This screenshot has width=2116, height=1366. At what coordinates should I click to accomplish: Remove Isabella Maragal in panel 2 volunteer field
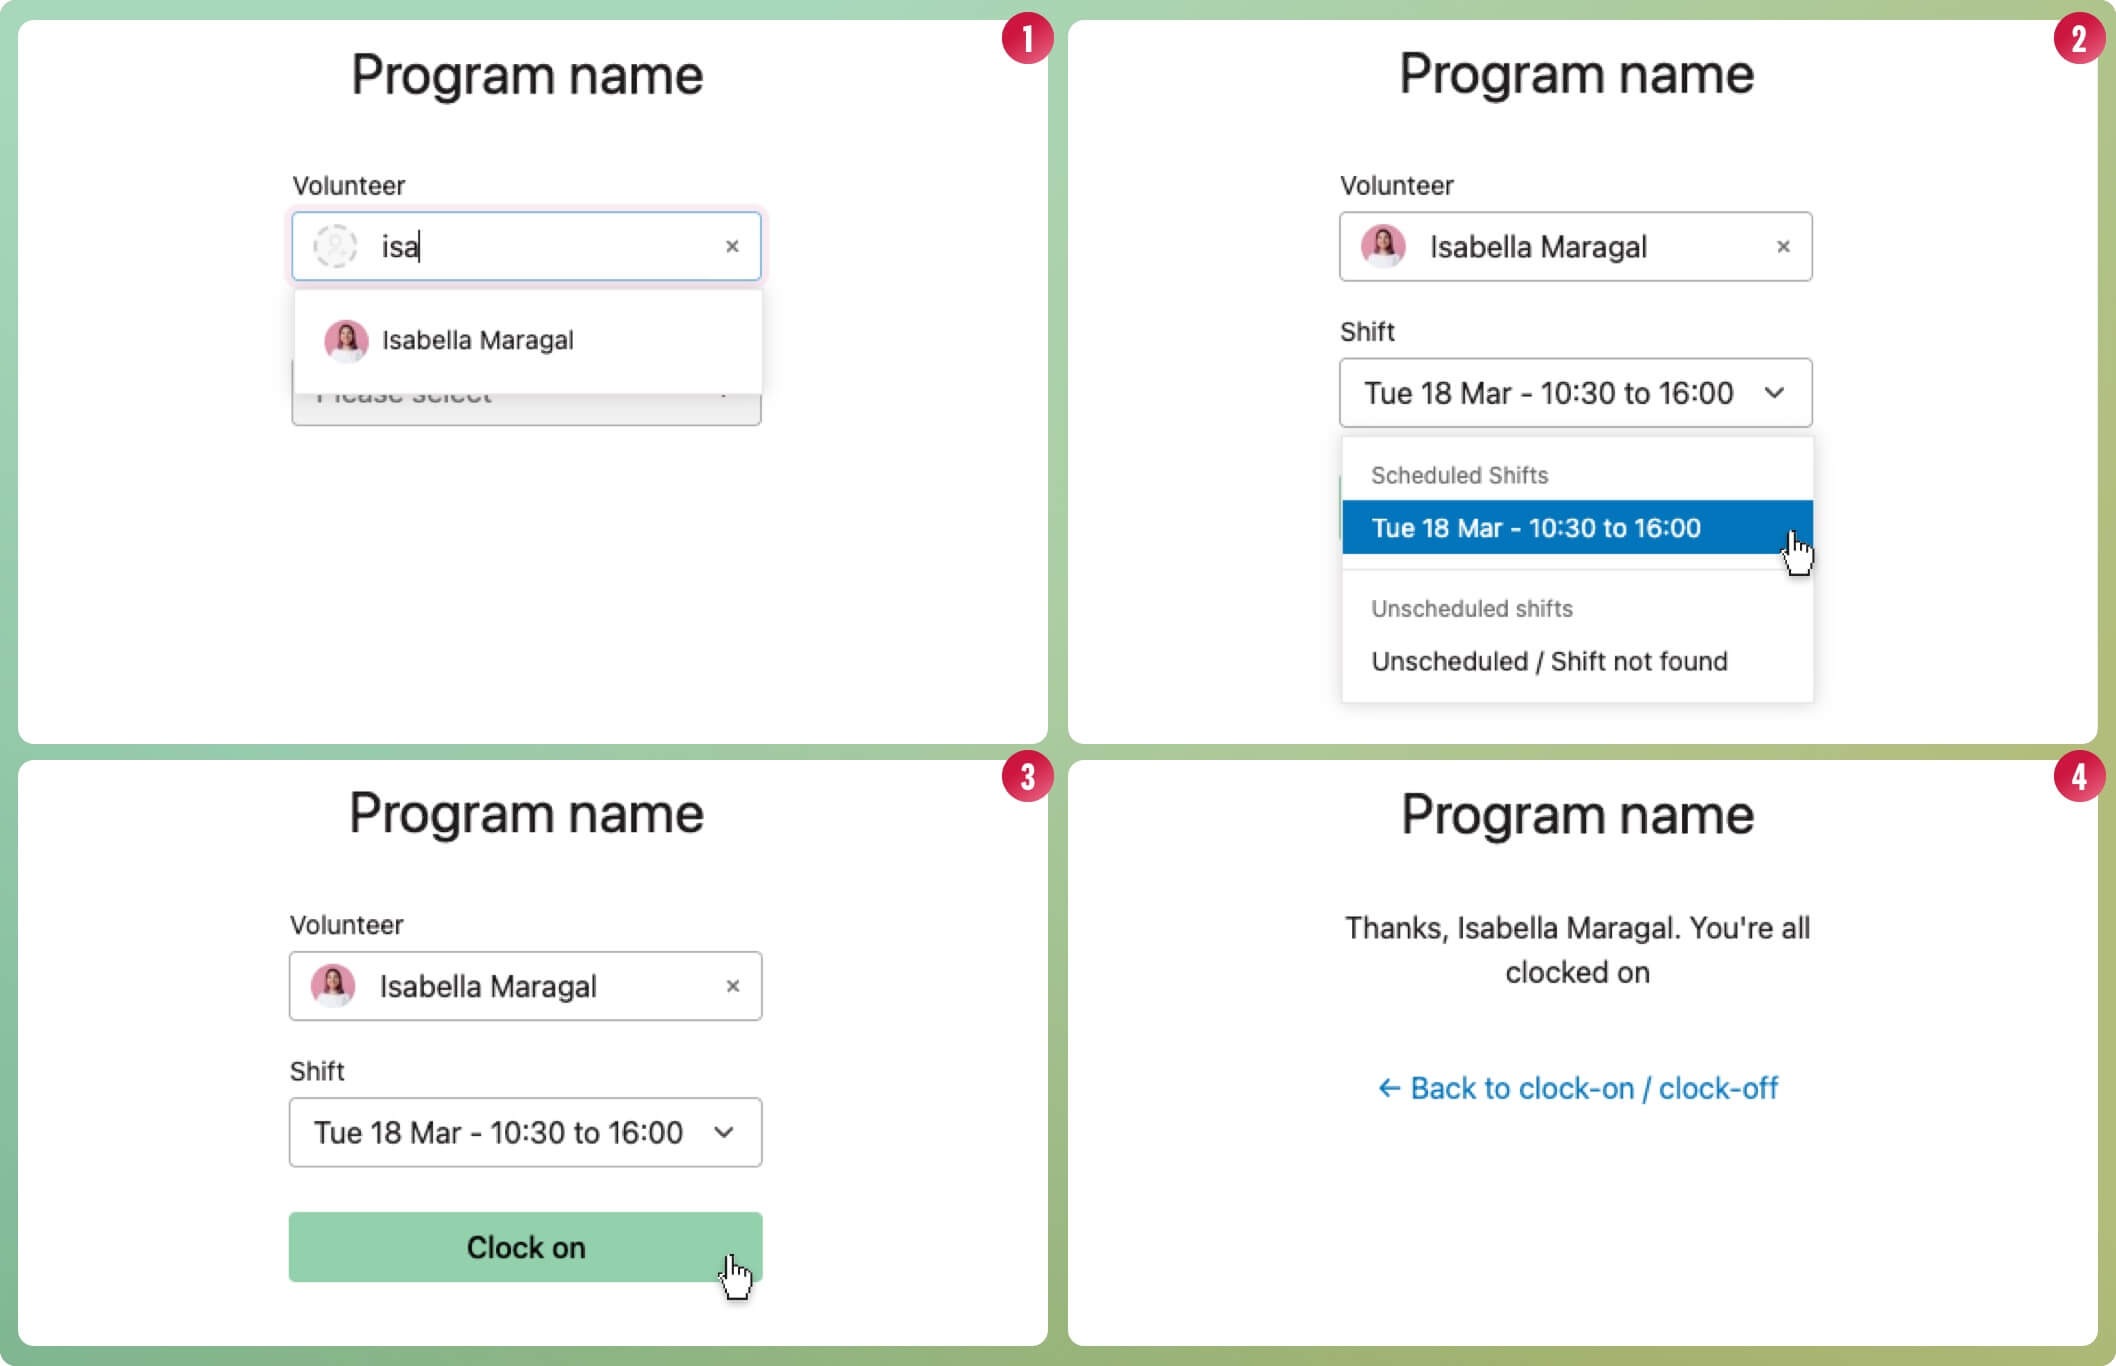click(x=1783, y=247)
